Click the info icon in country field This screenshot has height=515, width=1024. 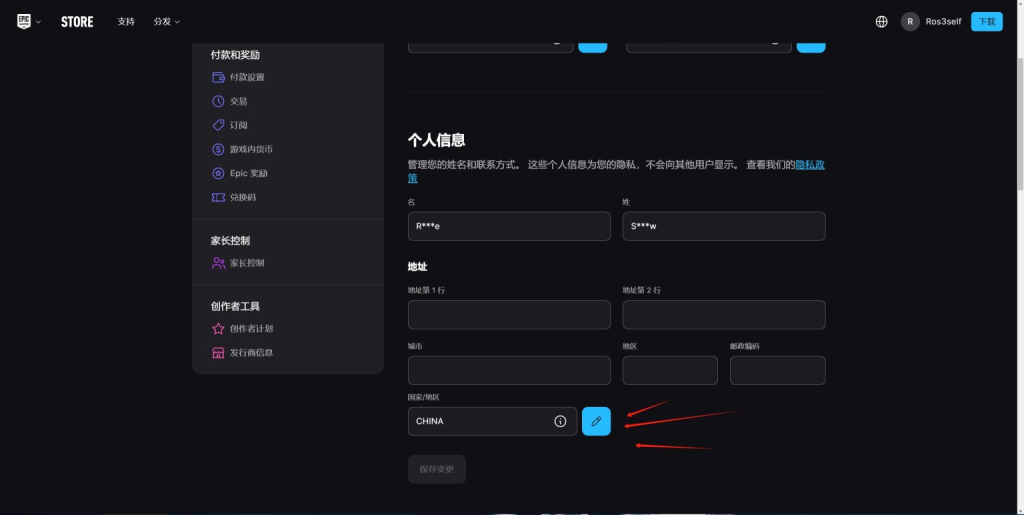pyautogui.click(x=560, y=421)
